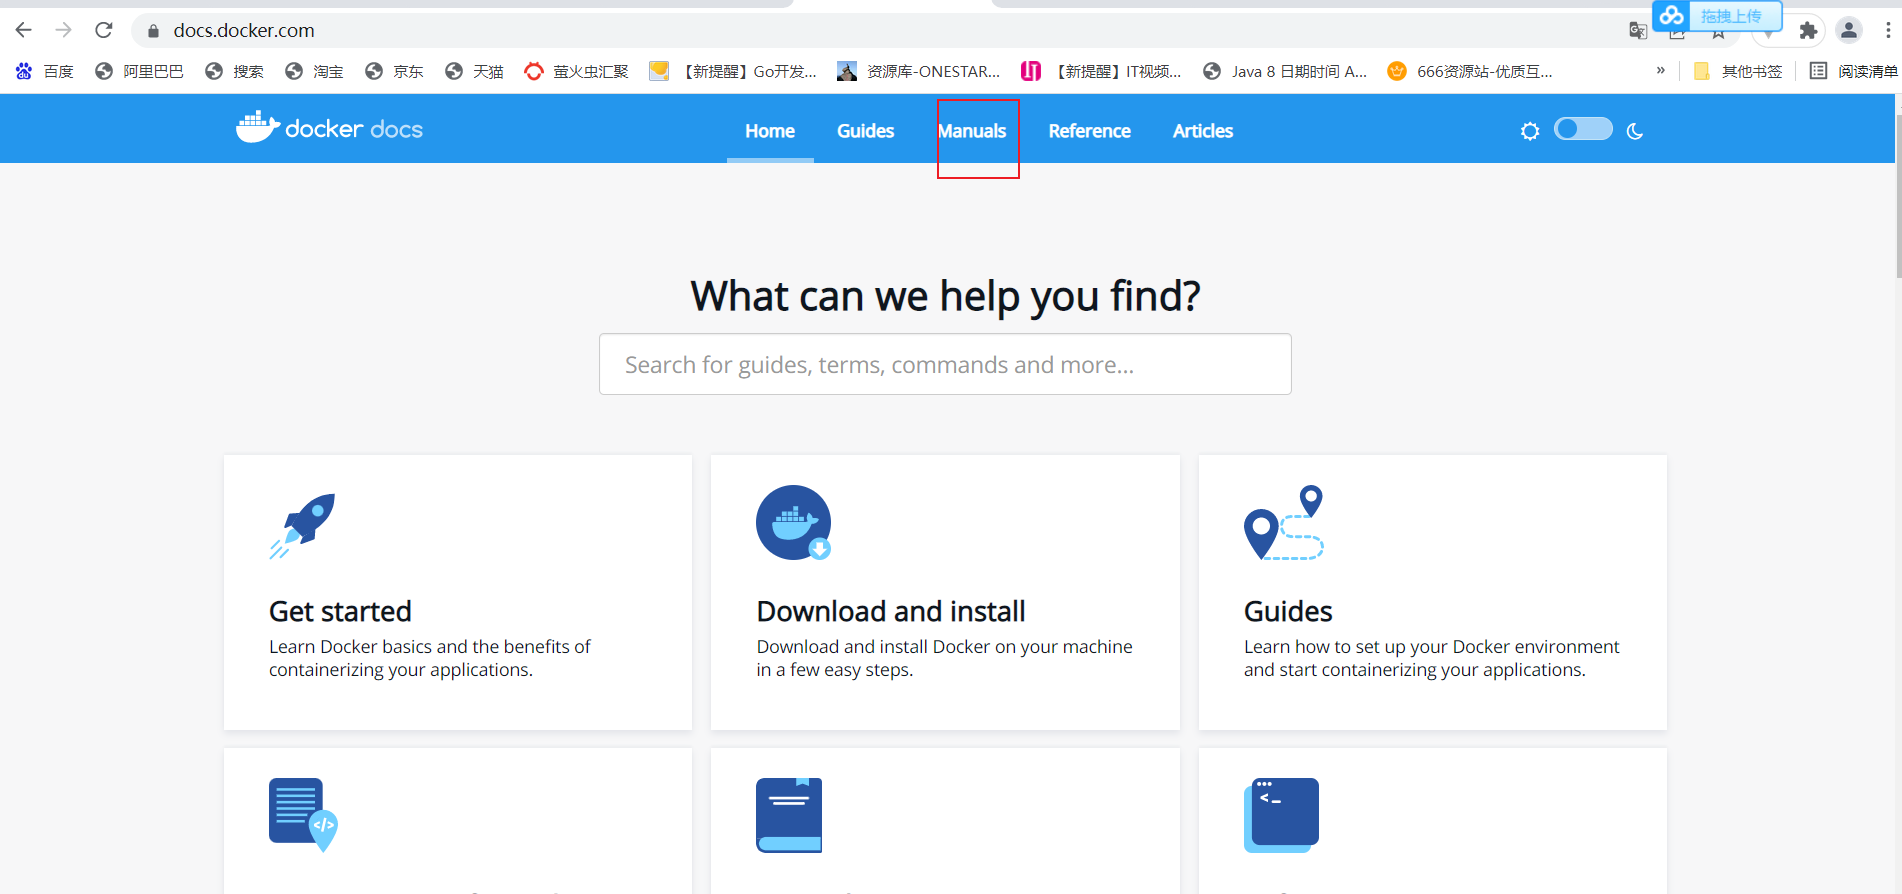This screenshot has width=1902, height=894.
Task: Open the 【新提醒】IT视频 bookmark
Action: [x=1101, y=71]
